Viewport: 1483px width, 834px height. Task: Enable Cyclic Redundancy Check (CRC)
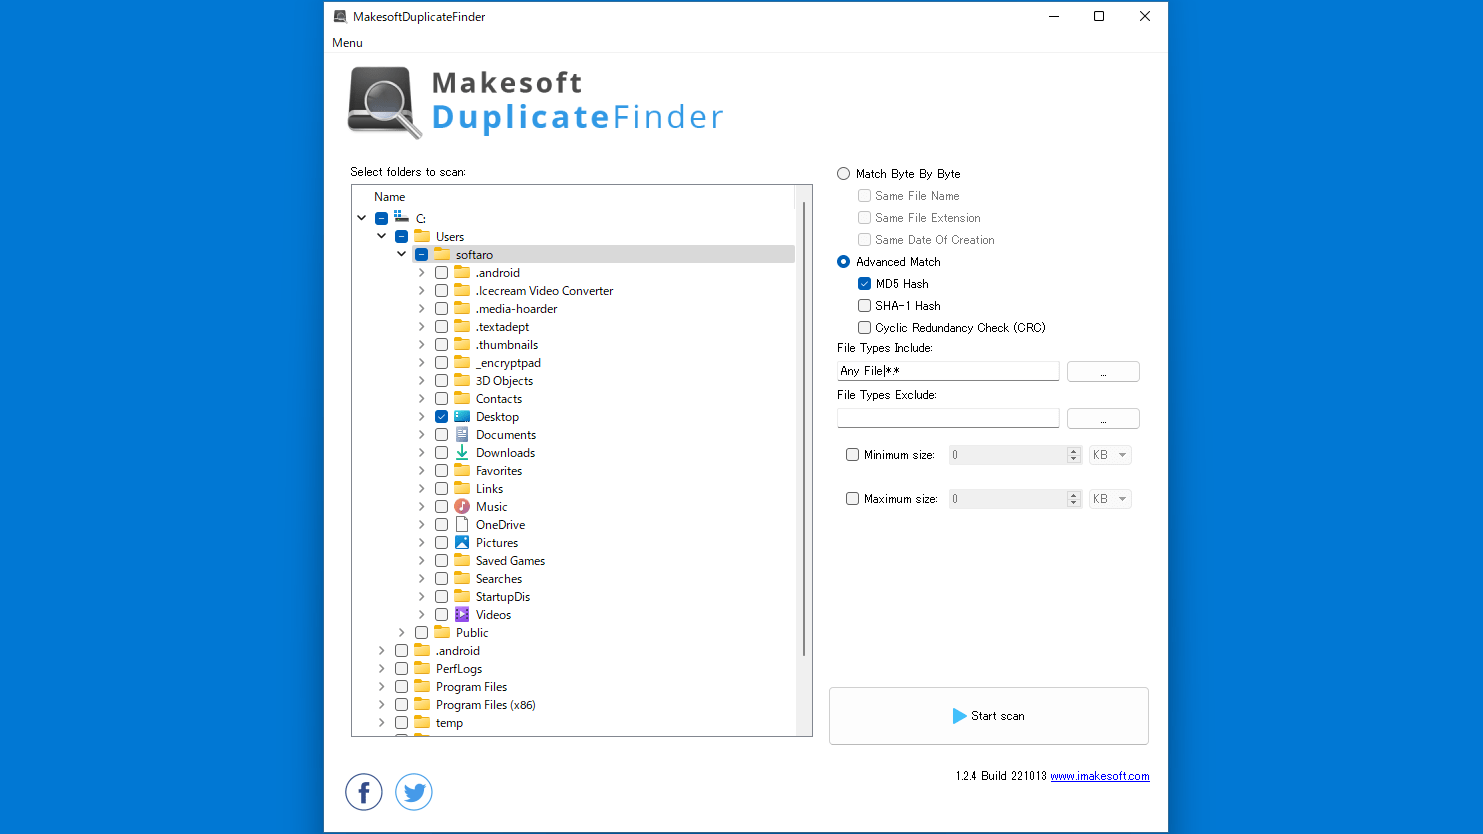click(x=864, y=327)
